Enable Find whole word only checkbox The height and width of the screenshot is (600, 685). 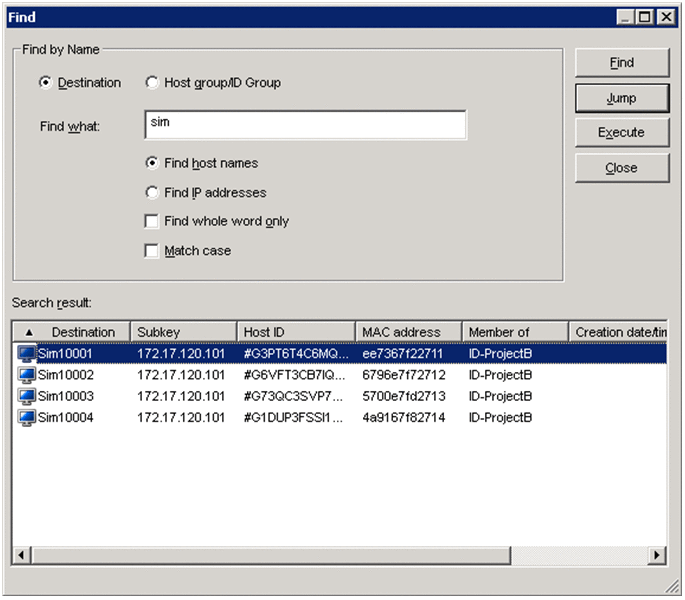152,221
